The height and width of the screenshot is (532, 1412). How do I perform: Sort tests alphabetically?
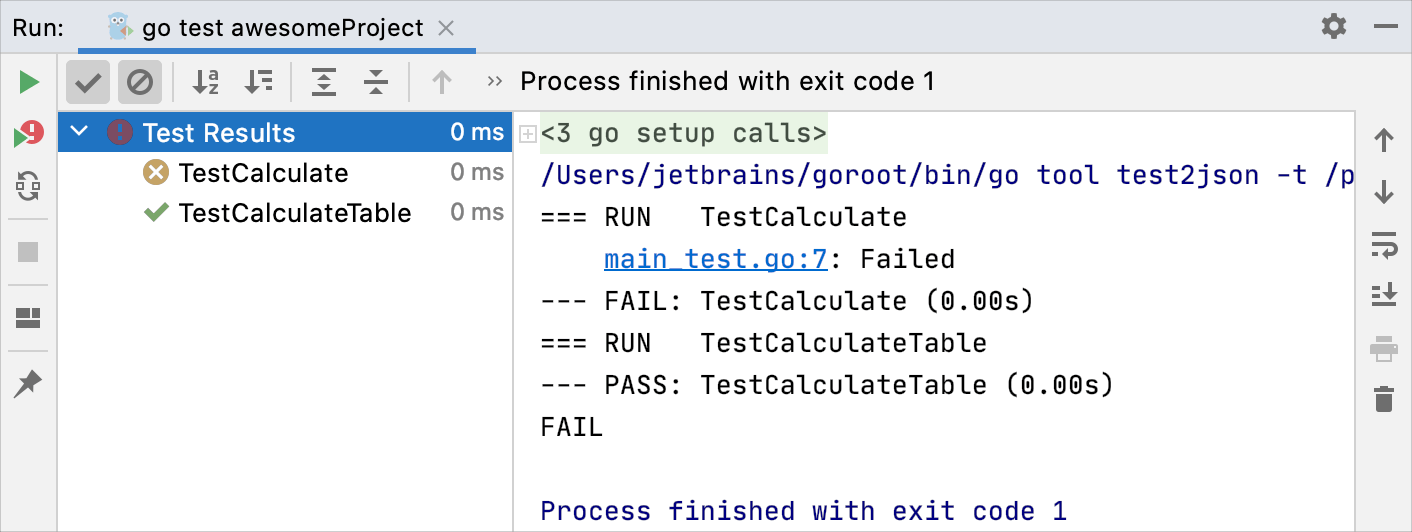(206, 82)
